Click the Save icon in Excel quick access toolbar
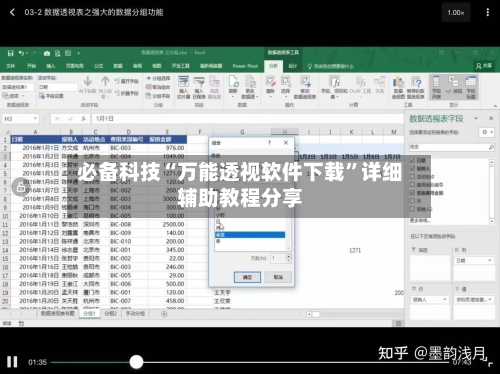The image size is (500, 374). pos(10,53)
